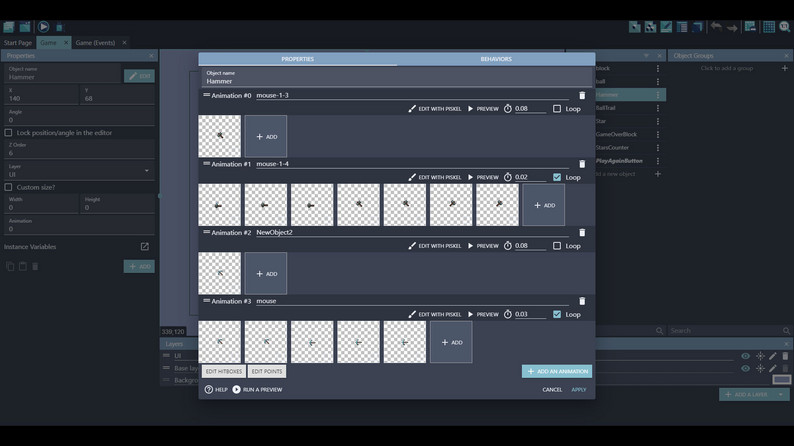Click the UI layer lighting effects icon
This screenshot has height=446, width=794.
(761, 356)
